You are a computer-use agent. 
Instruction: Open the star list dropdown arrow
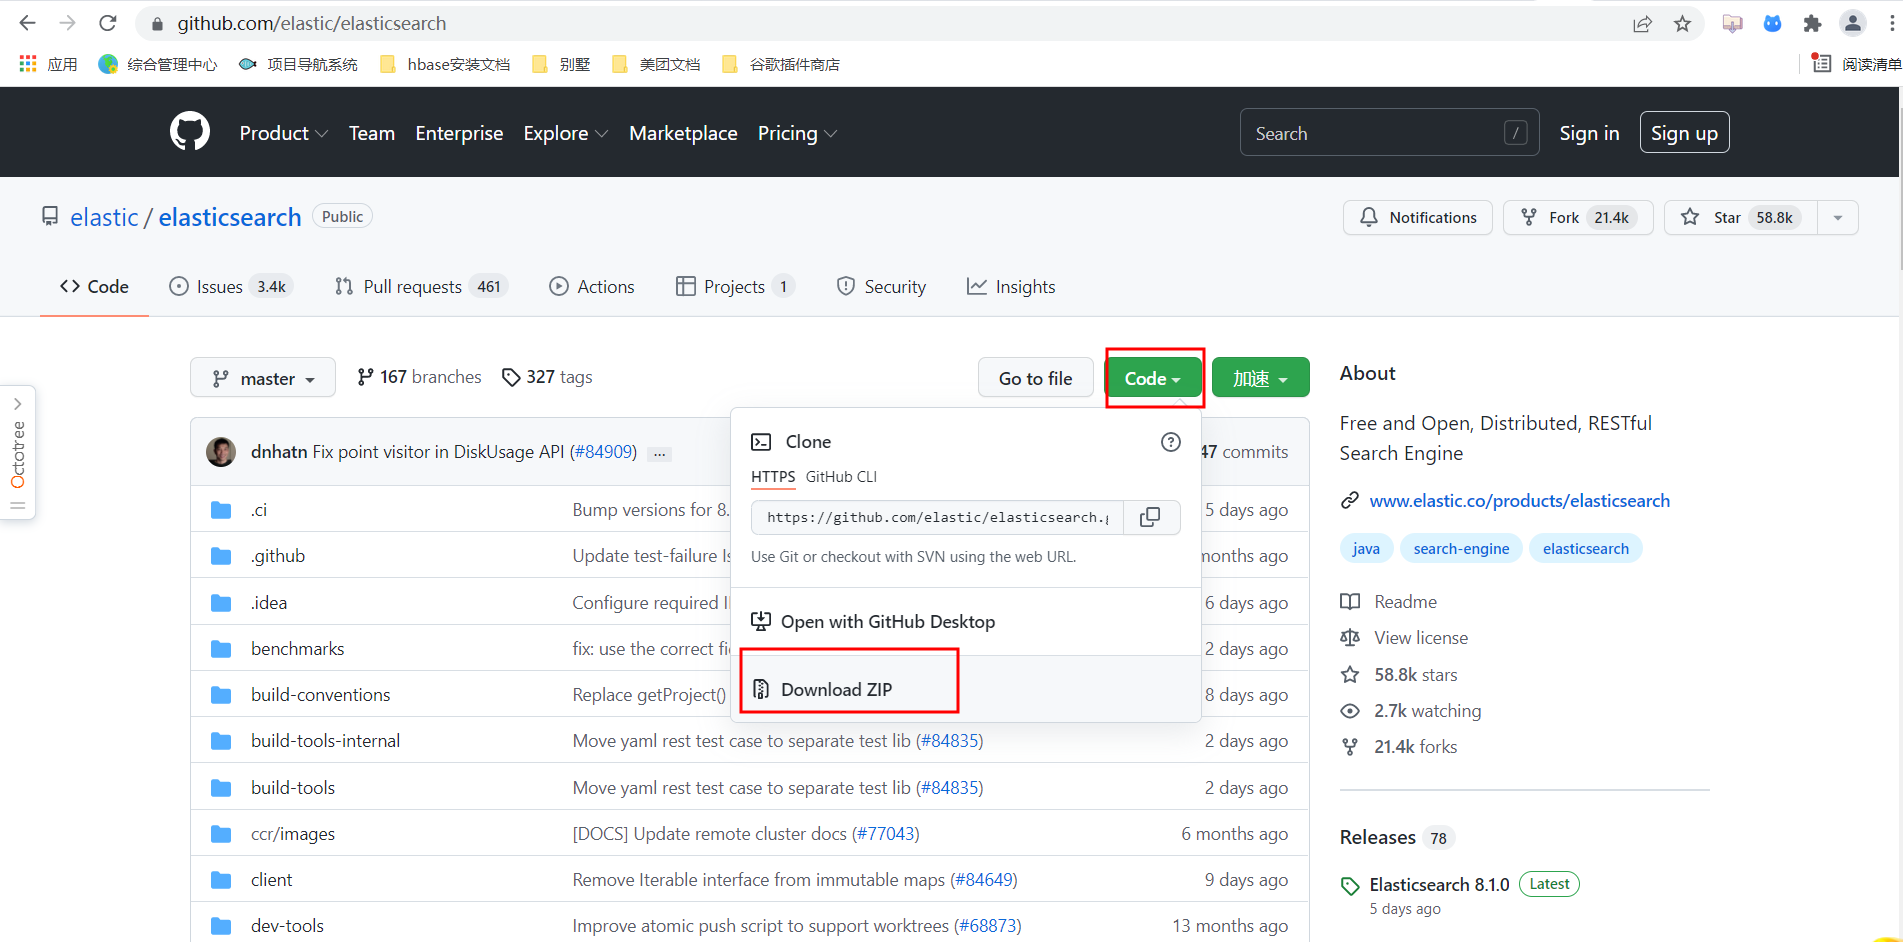click(x=1838, y=217)
